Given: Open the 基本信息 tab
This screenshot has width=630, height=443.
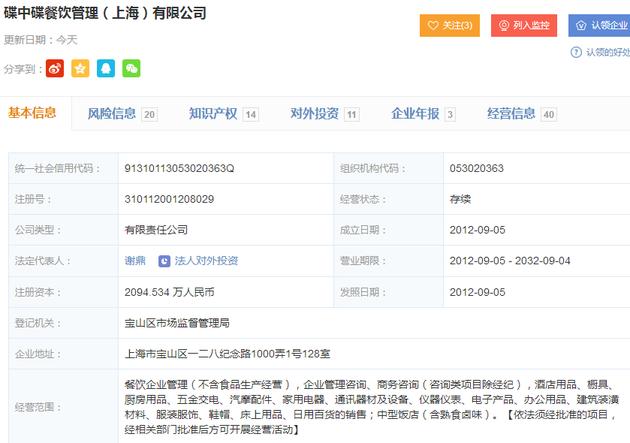Looking at the screenshot, I should point(32,113).
